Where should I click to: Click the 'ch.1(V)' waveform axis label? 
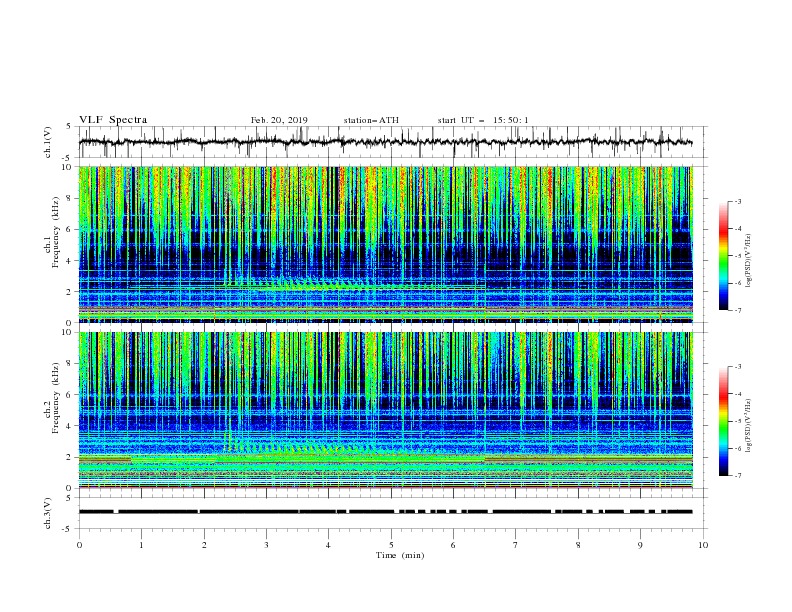click(48, 142)
